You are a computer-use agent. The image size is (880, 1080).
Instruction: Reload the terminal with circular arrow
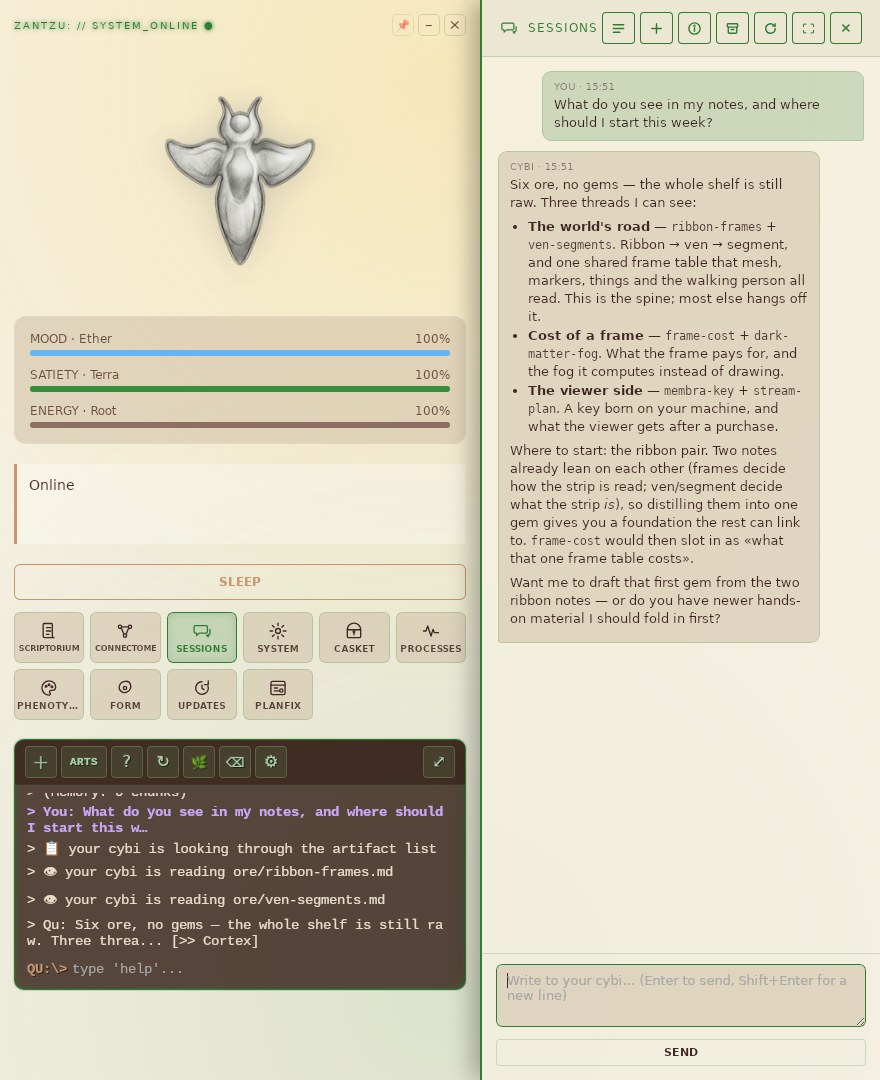pyautogui.click(x=163, y=762)
